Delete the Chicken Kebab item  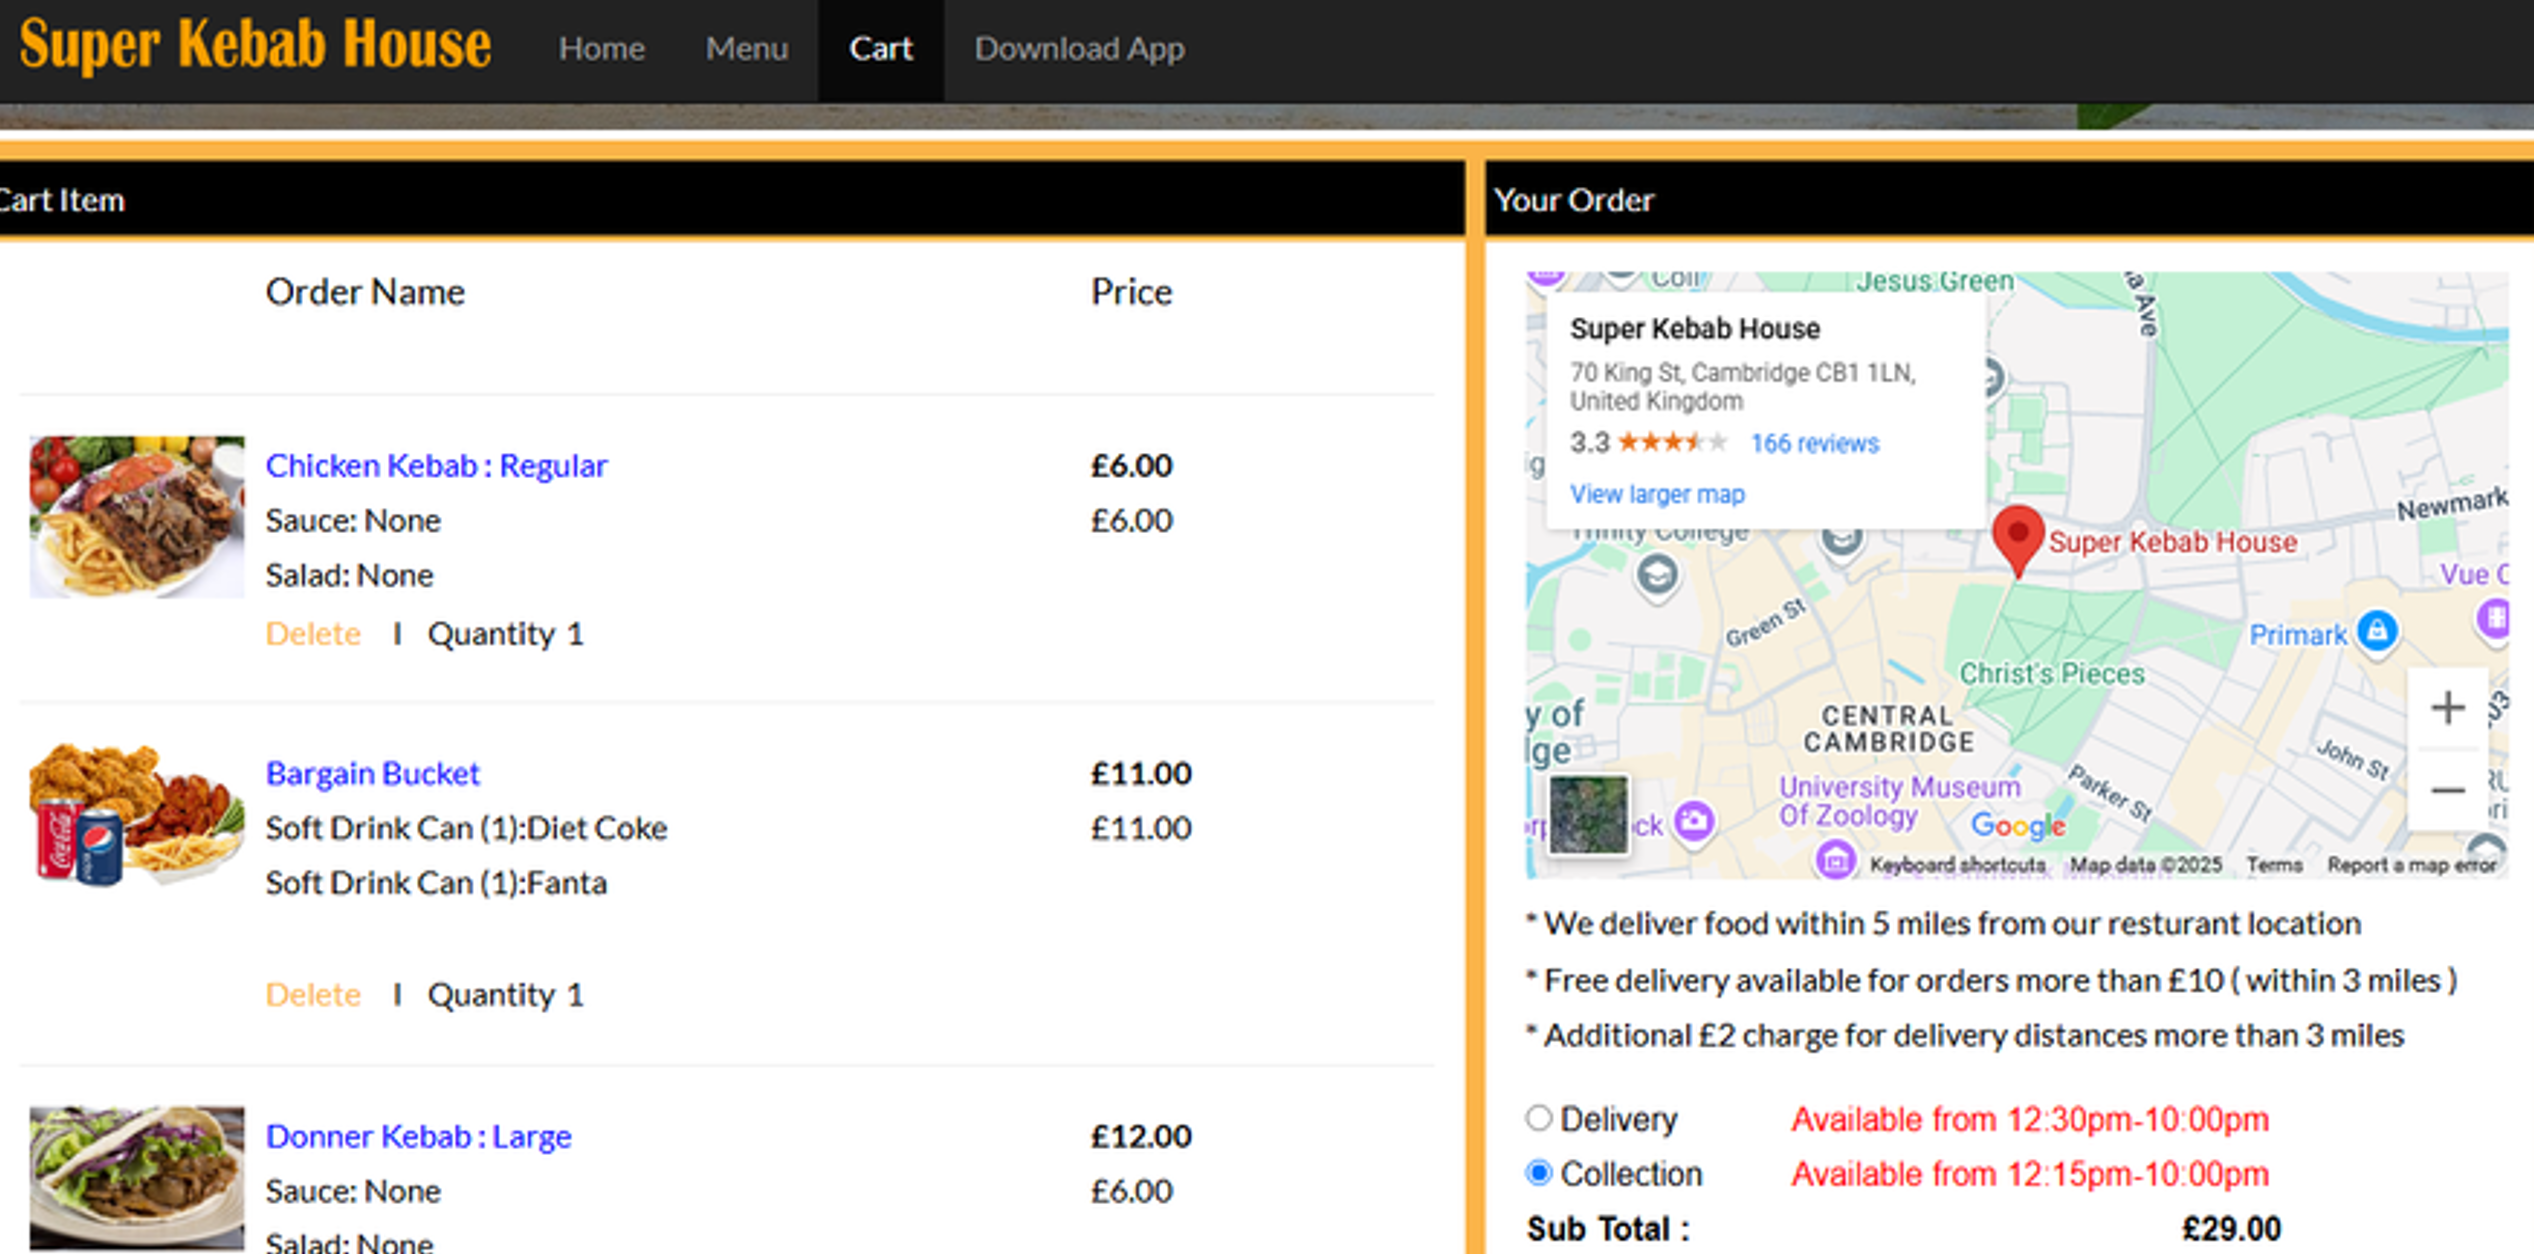(312, 633)
